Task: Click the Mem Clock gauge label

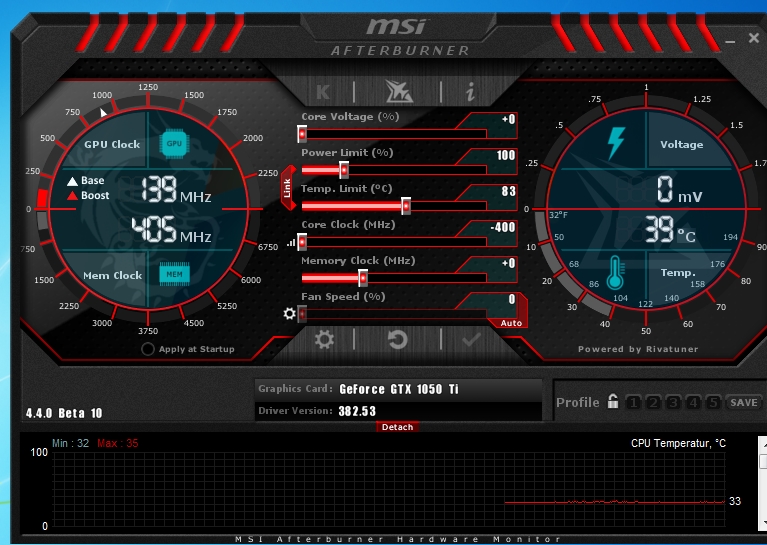Action: tap(113, 275)
